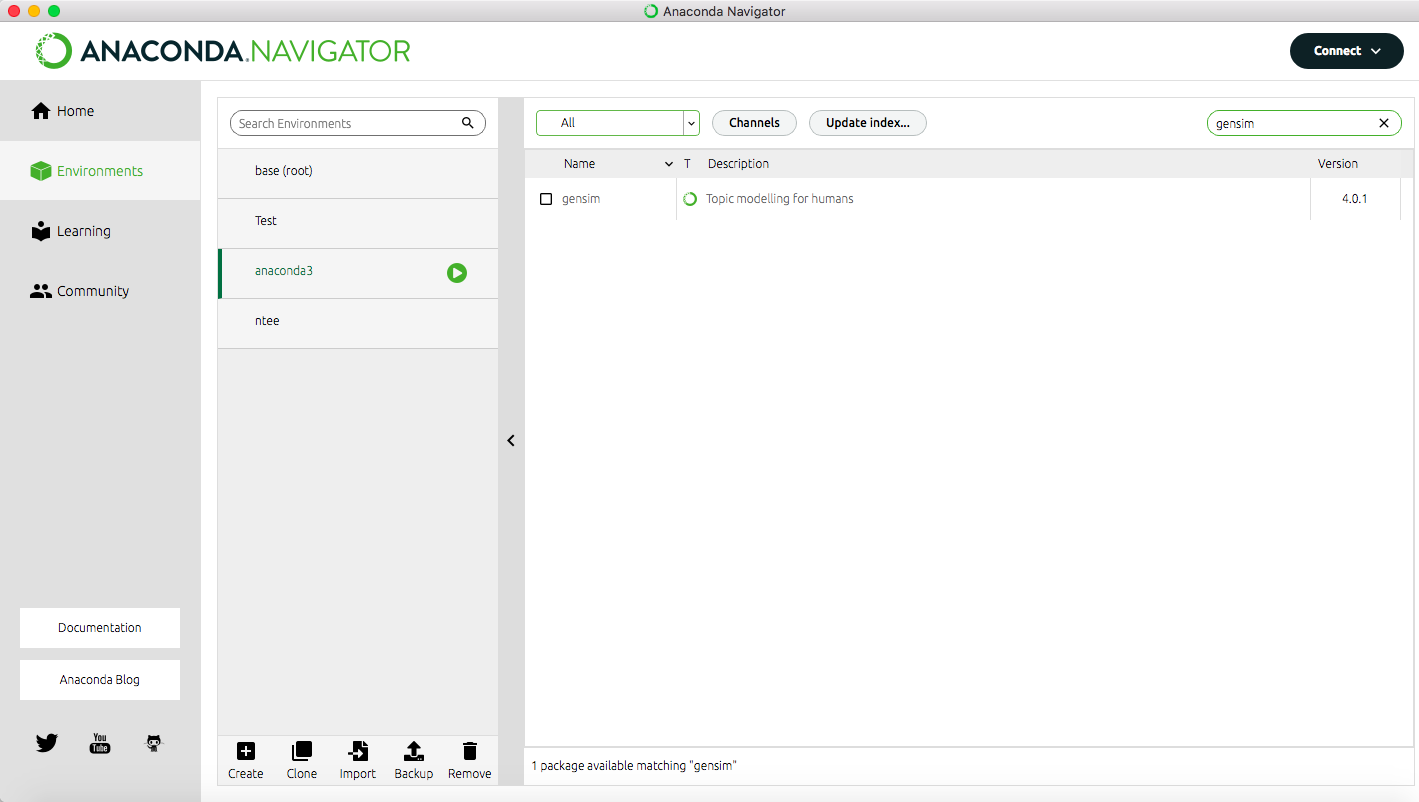Collapse the environments panel with the arrow
This screenshot has width=1419, height=802.
511,440
